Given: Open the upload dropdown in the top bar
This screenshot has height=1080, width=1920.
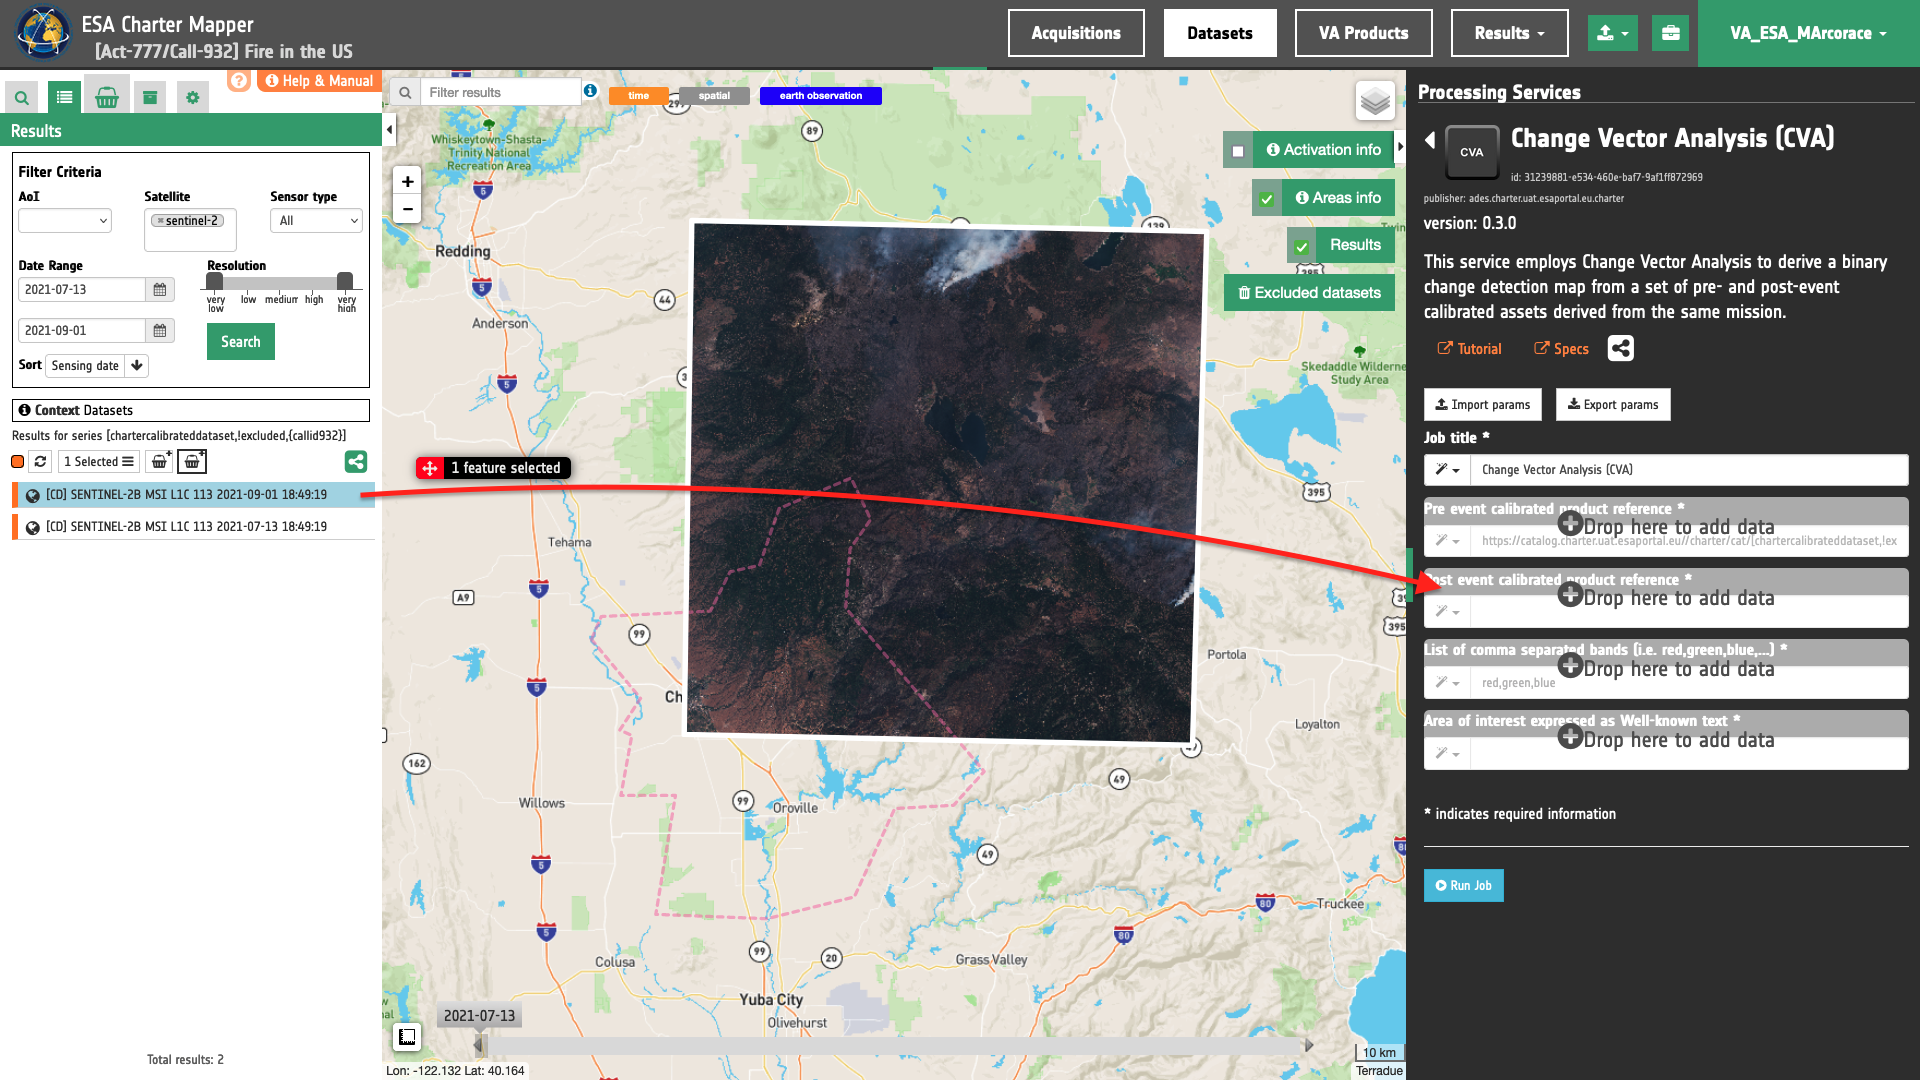Looking at the screenshot, I should [x=1613, y=33].
